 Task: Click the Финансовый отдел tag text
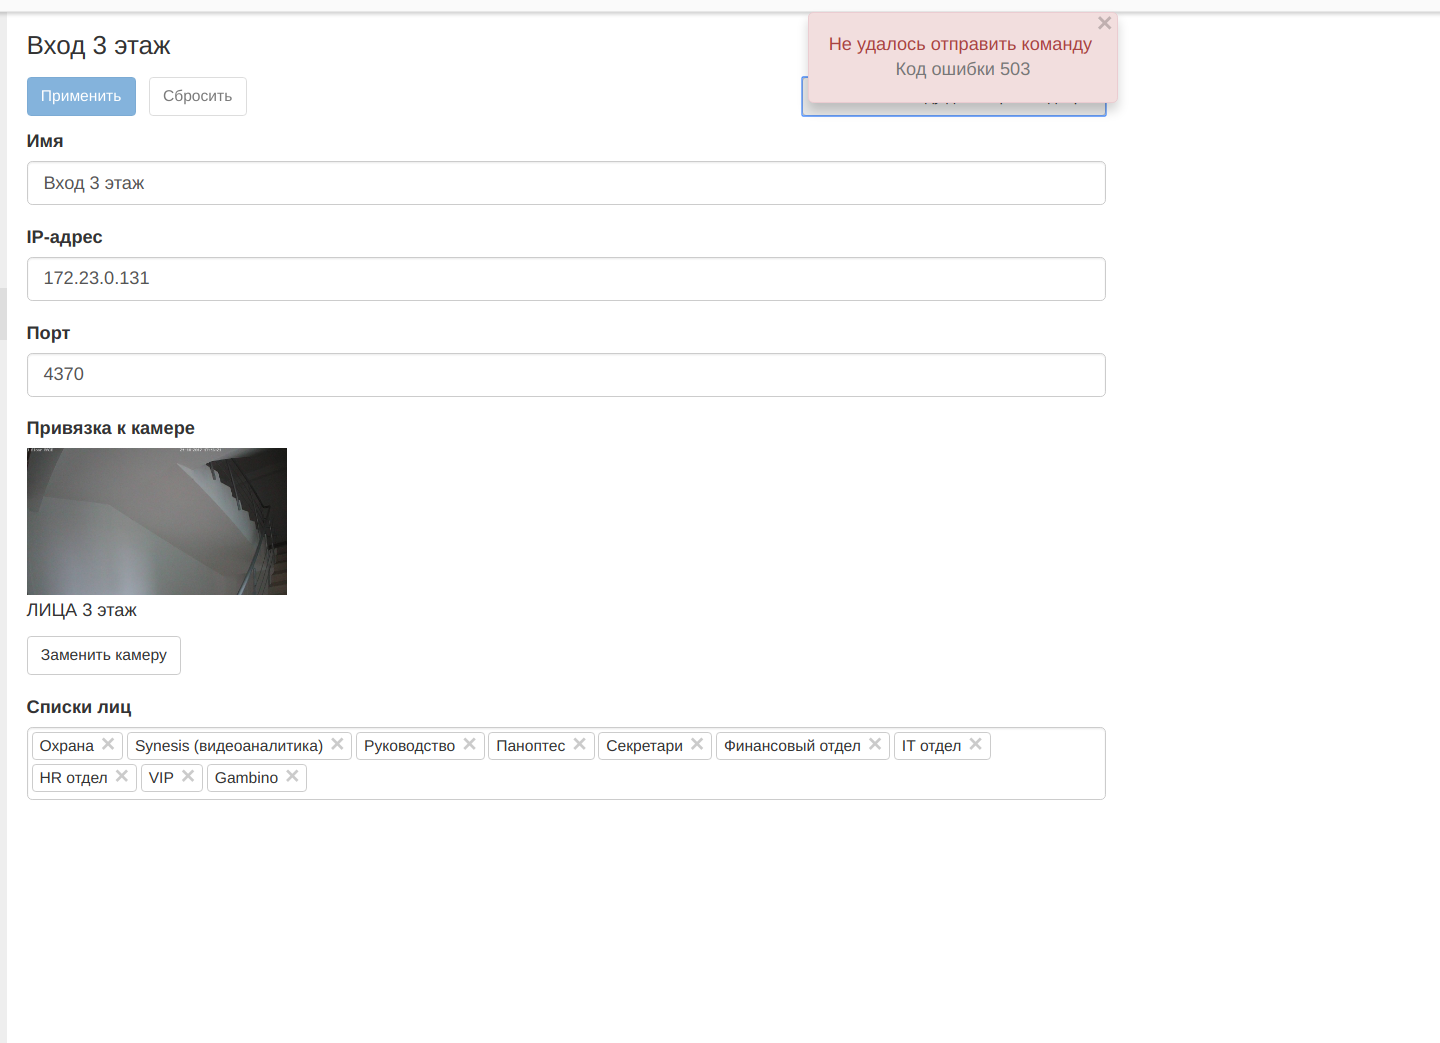(x=792, y=746)
